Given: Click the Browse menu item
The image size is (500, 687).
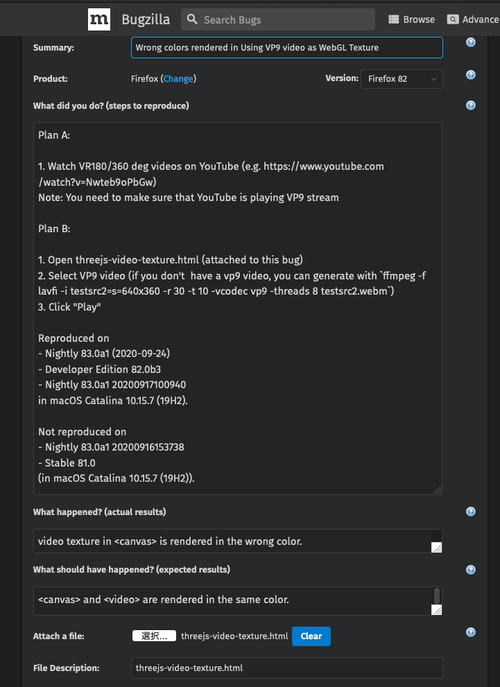Looking at the screenshot, I should [x=412, y=19].
